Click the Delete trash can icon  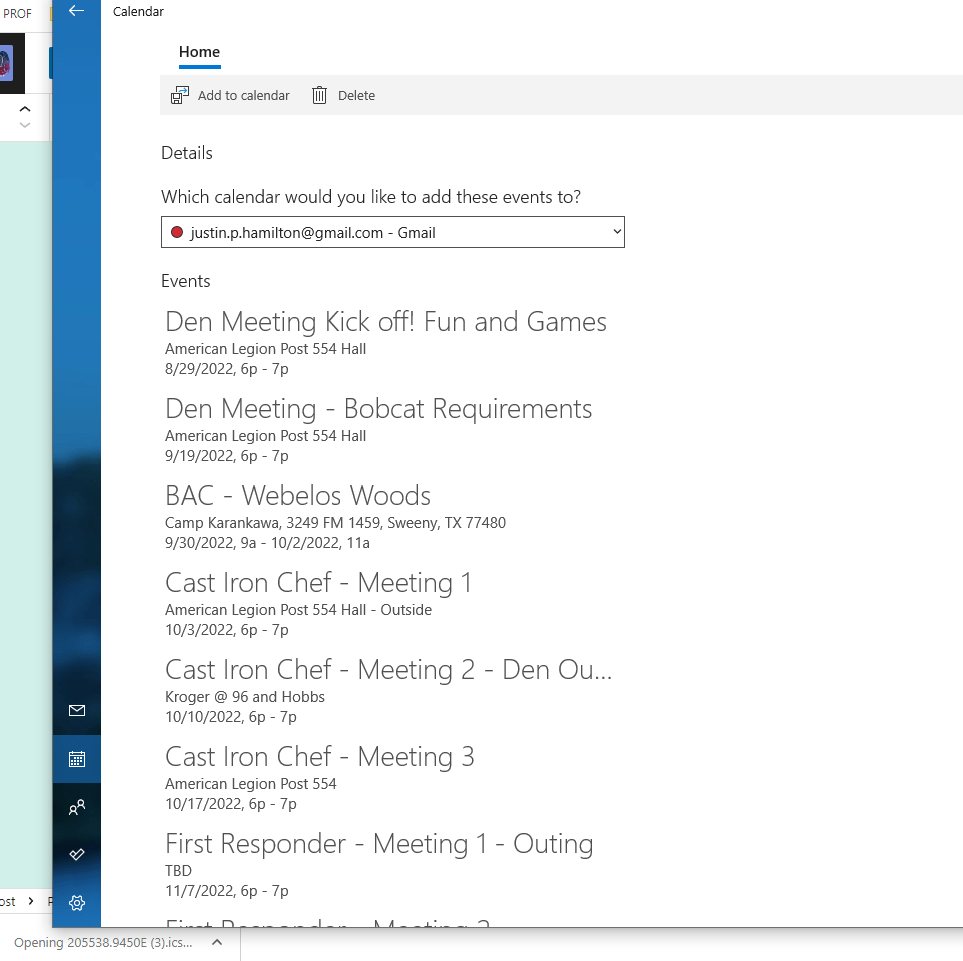[x=320, y=96]
